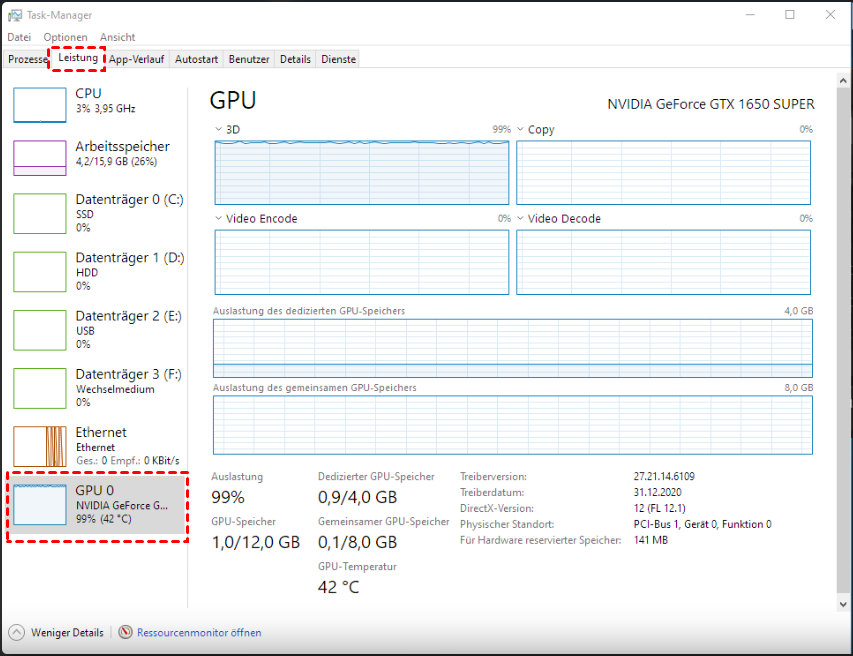The width and height of the screenshot is (853, 656).
Task: Click the Task-Manager title bar icon
Action: (15, 15)
